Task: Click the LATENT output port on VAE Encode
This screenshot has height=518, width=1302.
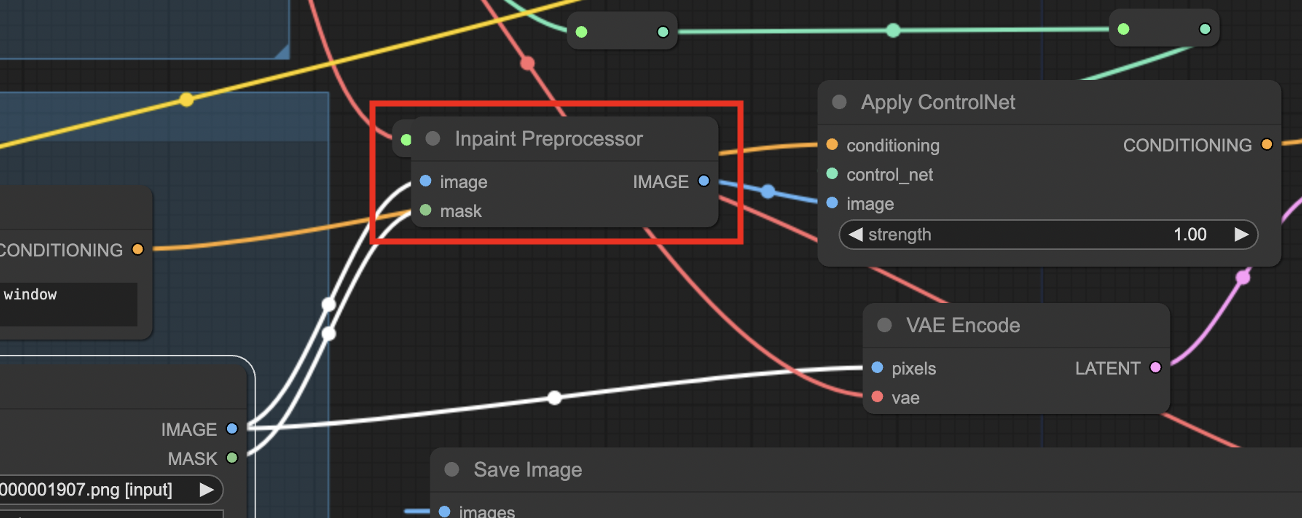Action: (1155, 369)
